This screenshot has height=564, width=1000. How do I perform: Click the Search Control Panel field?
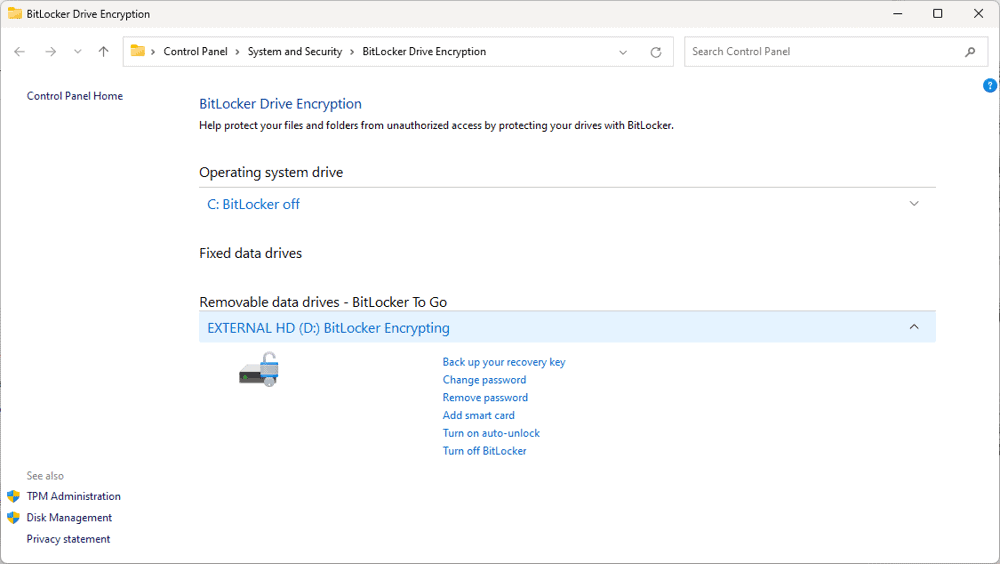836,52
